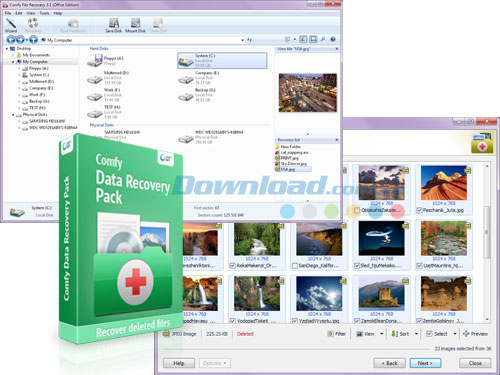This screenshot has height=375, width=500.
Task: Uncheck the UajtMauntins image checkbox
Action: (419, 266)
